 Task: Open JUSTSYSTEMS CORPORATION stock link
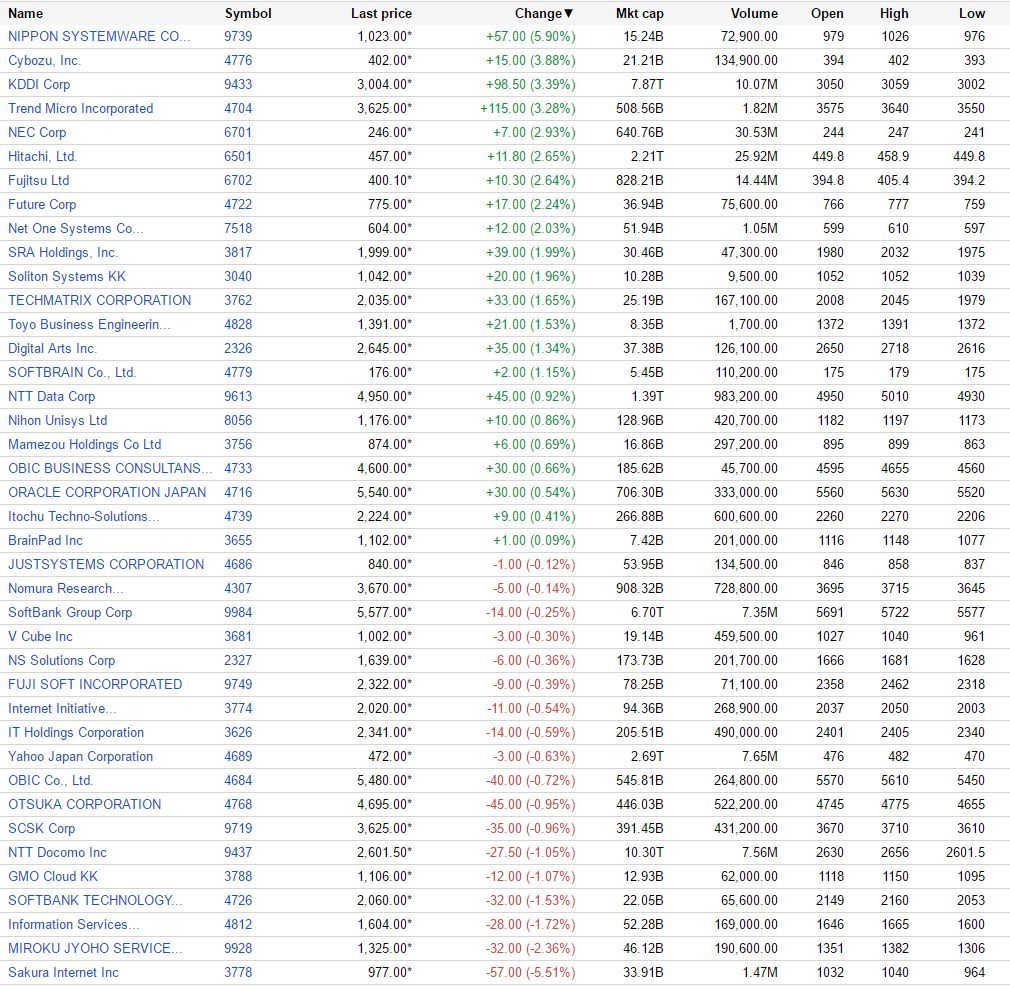coord(106,565)
